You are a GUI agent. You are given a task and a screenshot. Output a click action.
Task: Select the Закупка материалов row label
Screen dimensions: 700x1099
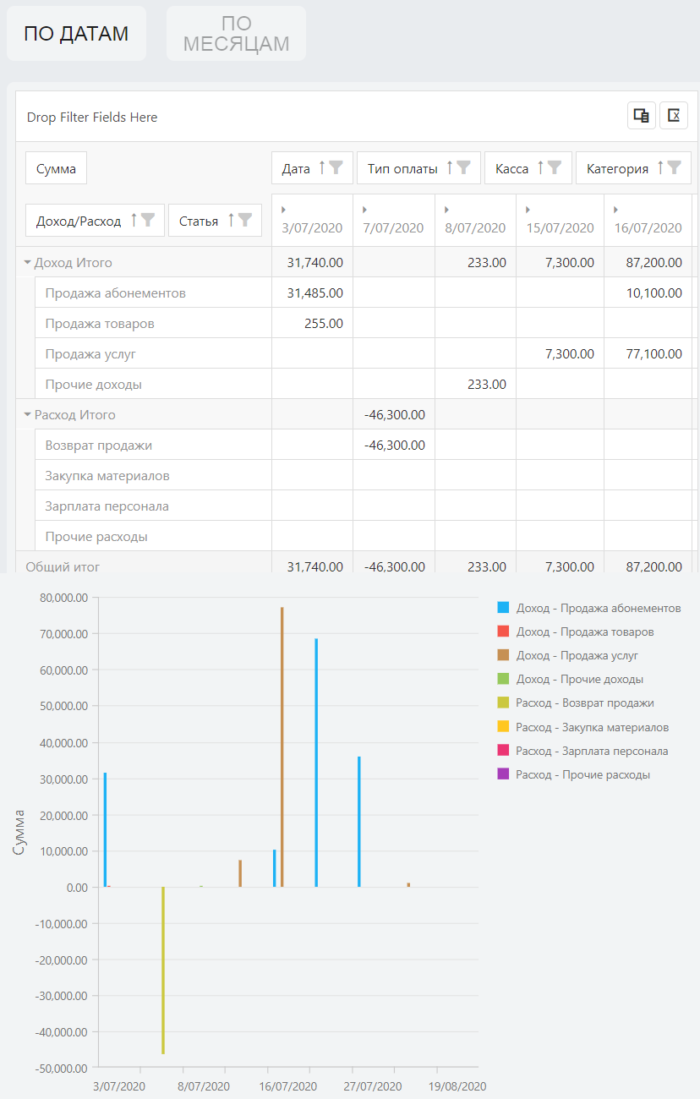click(107, 476)
